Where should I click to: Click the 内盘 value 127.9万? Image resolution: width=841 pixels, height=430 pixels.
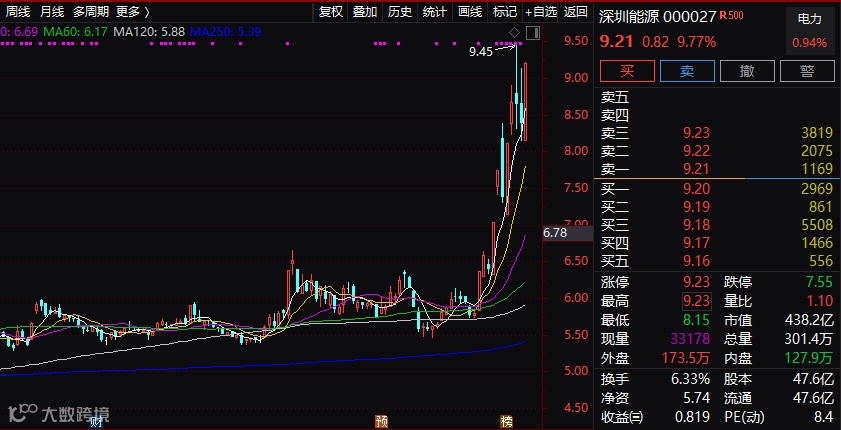(x=810, y=359)
